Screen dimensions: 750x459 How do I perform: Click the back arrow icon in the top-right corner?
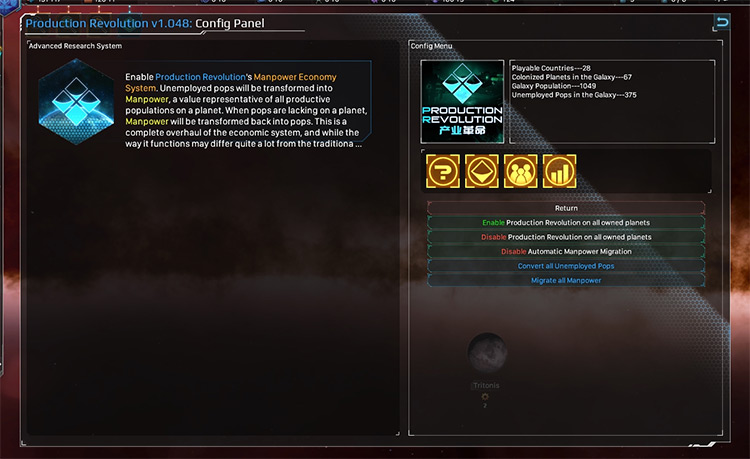click(x=722, y=22)
